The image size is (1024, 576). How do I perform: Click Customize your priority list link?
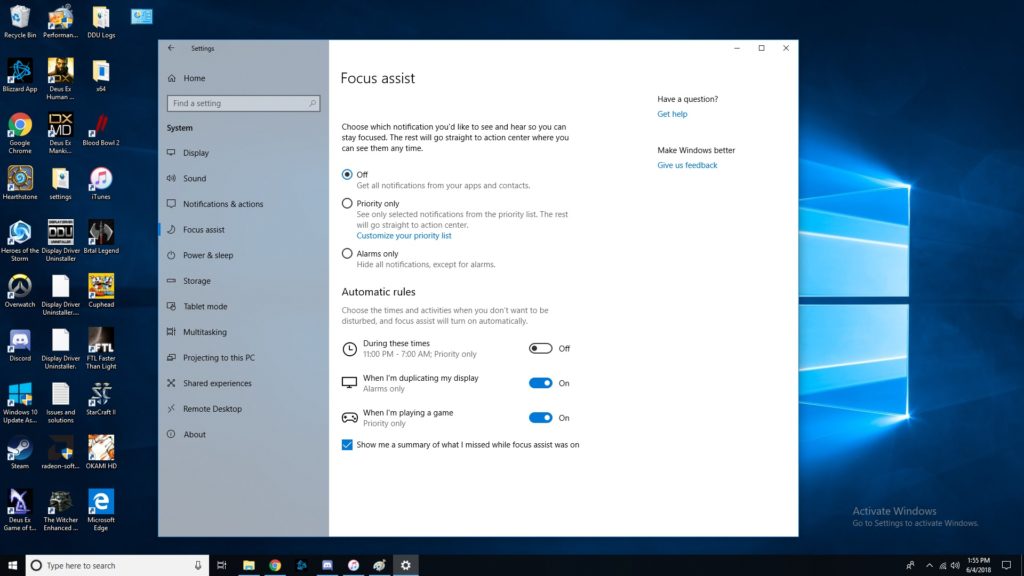[404, 236]
